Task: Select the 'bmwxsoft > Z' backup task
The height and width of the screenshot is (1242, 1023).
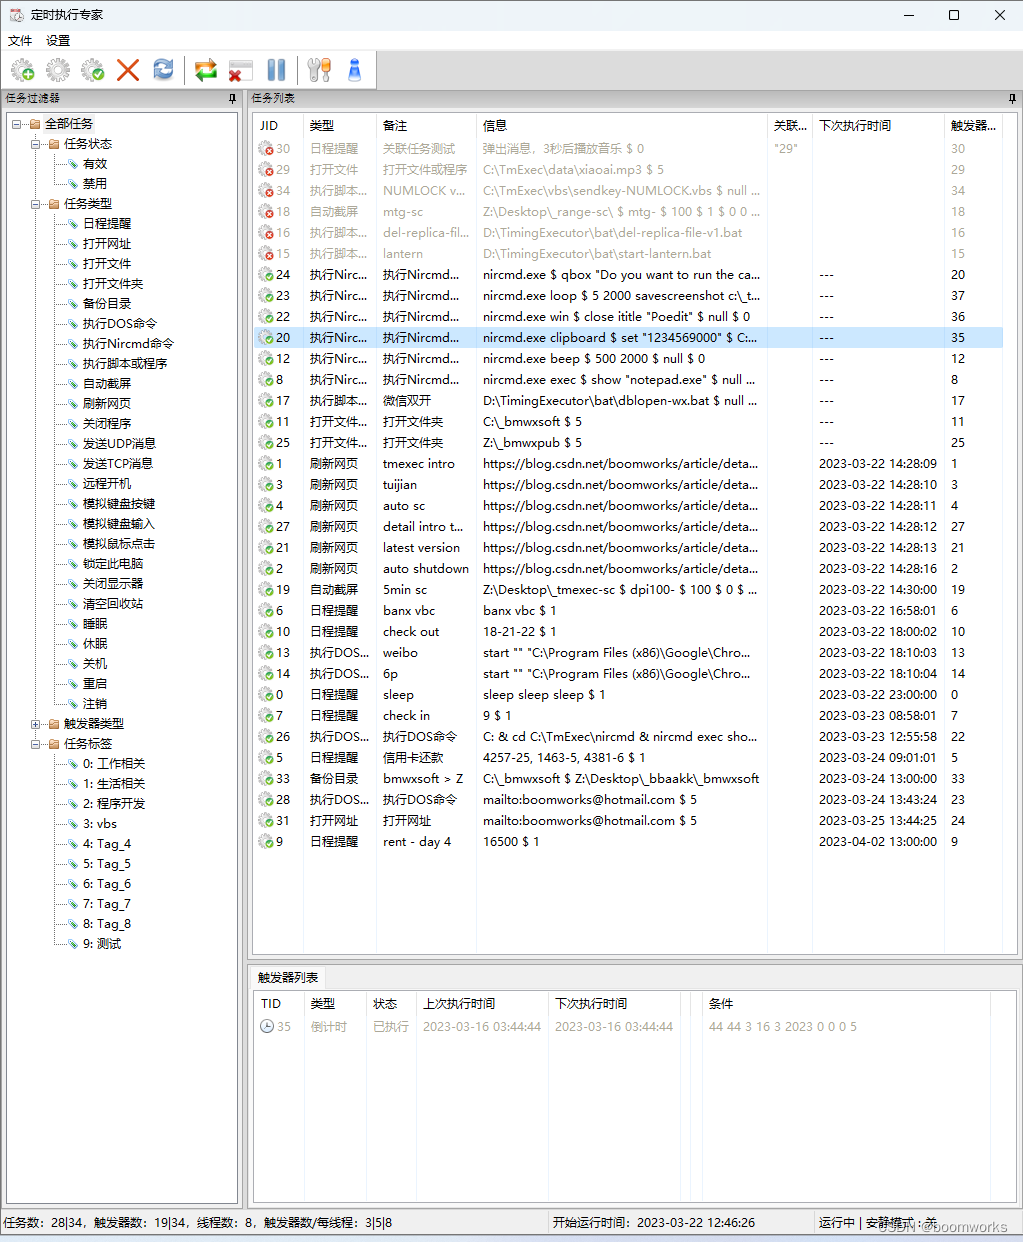Action: tap(628, 779)
